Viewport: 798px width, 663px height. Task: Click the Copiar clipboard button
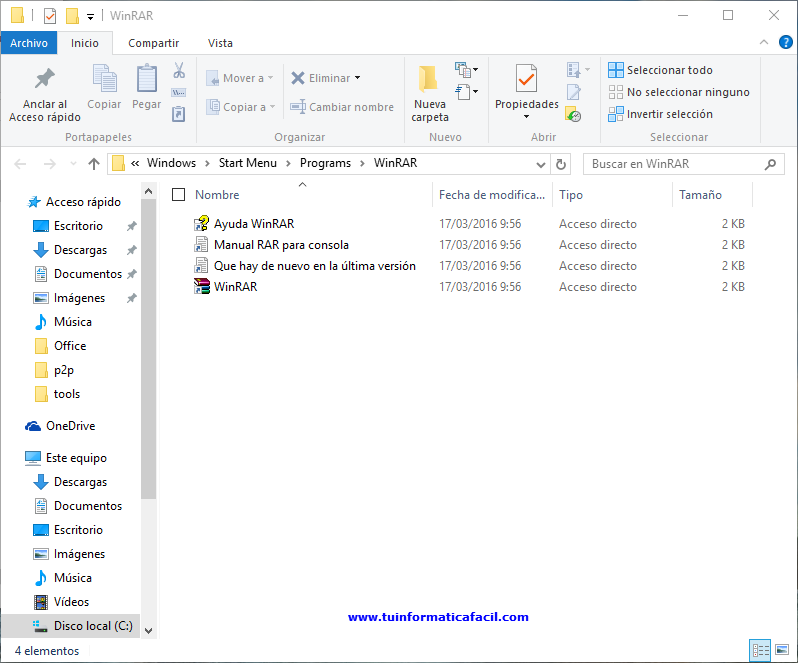click(104, 87)
